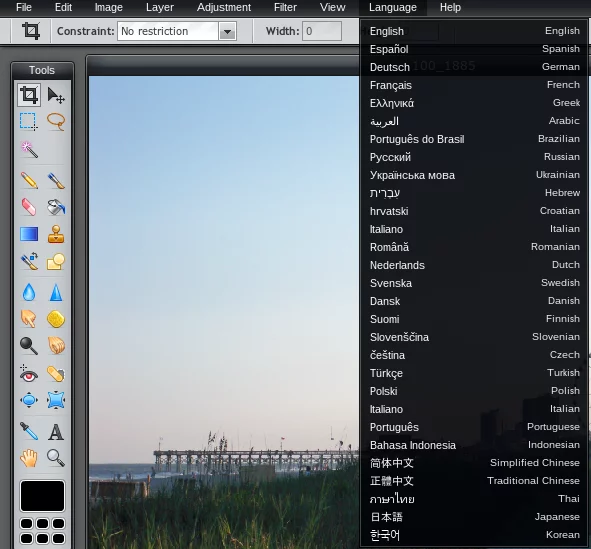The image size is (591, 549).
Task: Select the Magic Wand tool
Action: click(29, 150)
